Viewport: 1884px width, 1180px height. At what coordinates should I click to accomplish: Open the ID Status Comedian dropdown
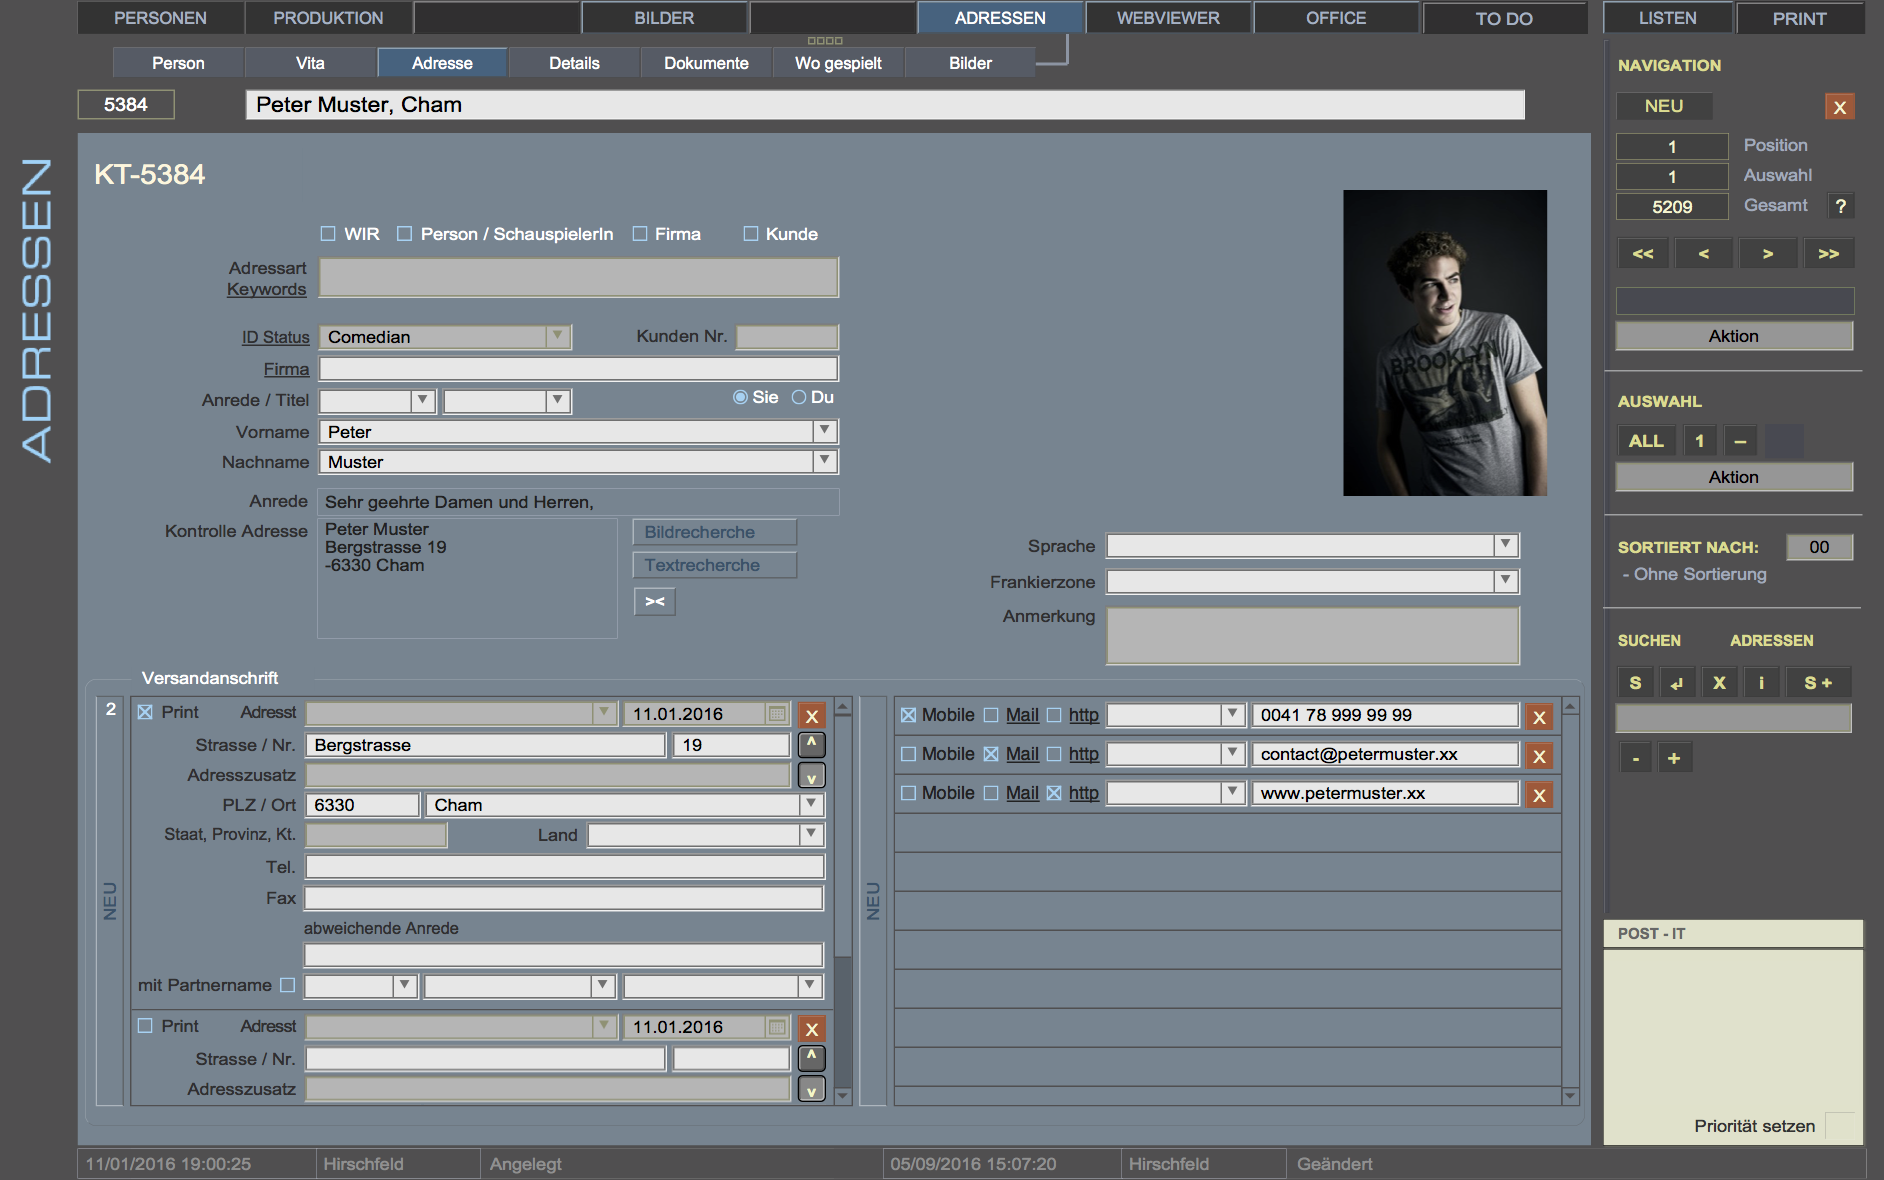tap(558, 337)
